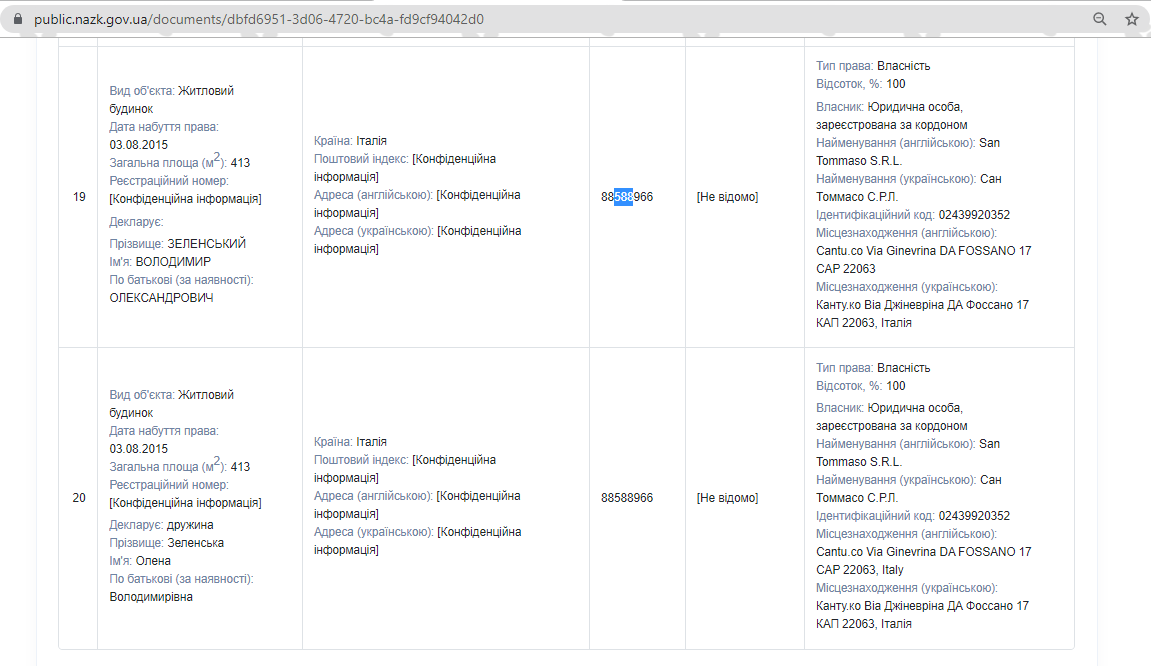Click [Не відомо] in row 19
Image resolution: width=1151 pixels, height=666 pixels.
(727, 197)
